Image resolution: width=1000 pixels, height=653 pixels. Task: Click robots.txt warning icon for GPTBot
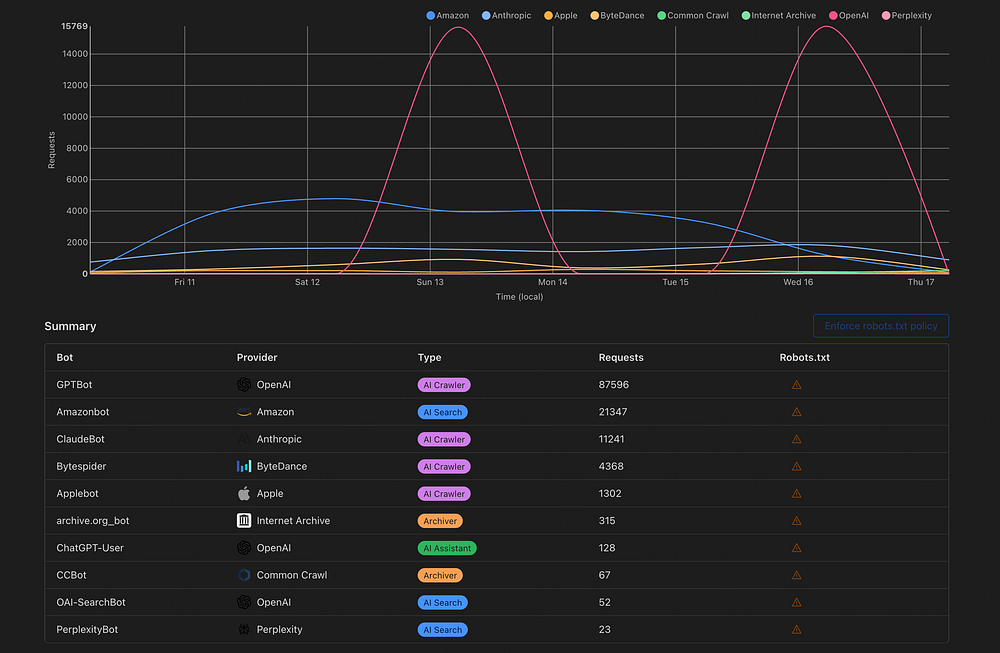[797, 385]
